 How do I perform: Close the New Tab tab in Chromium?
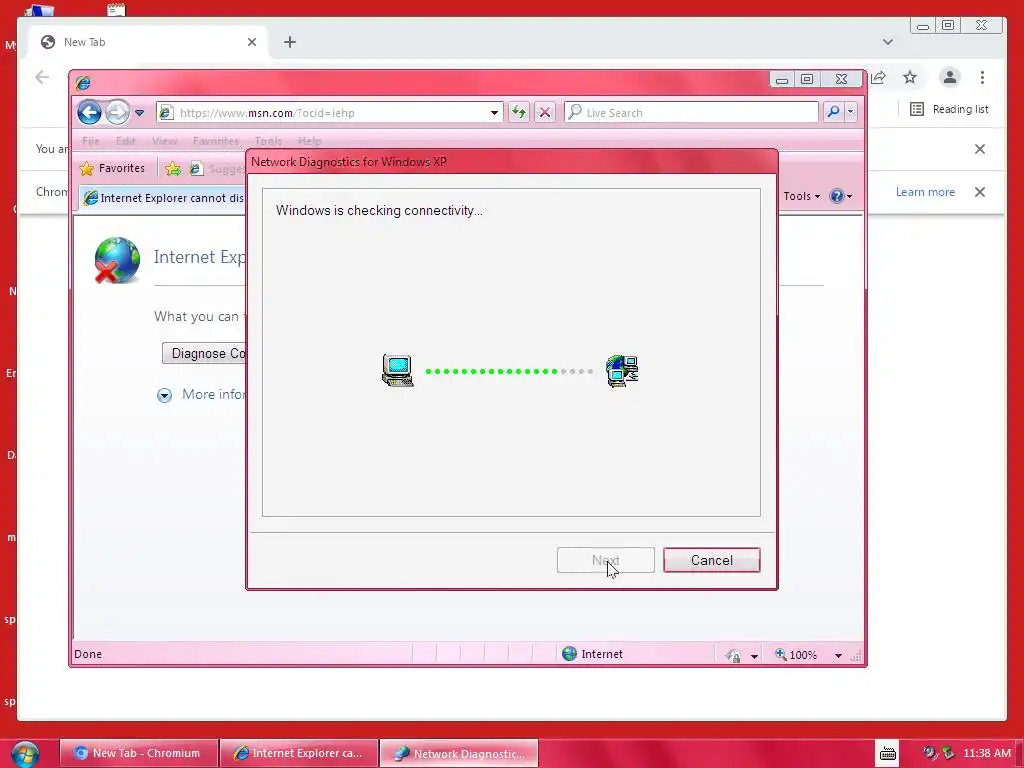(x=252, y=42)
